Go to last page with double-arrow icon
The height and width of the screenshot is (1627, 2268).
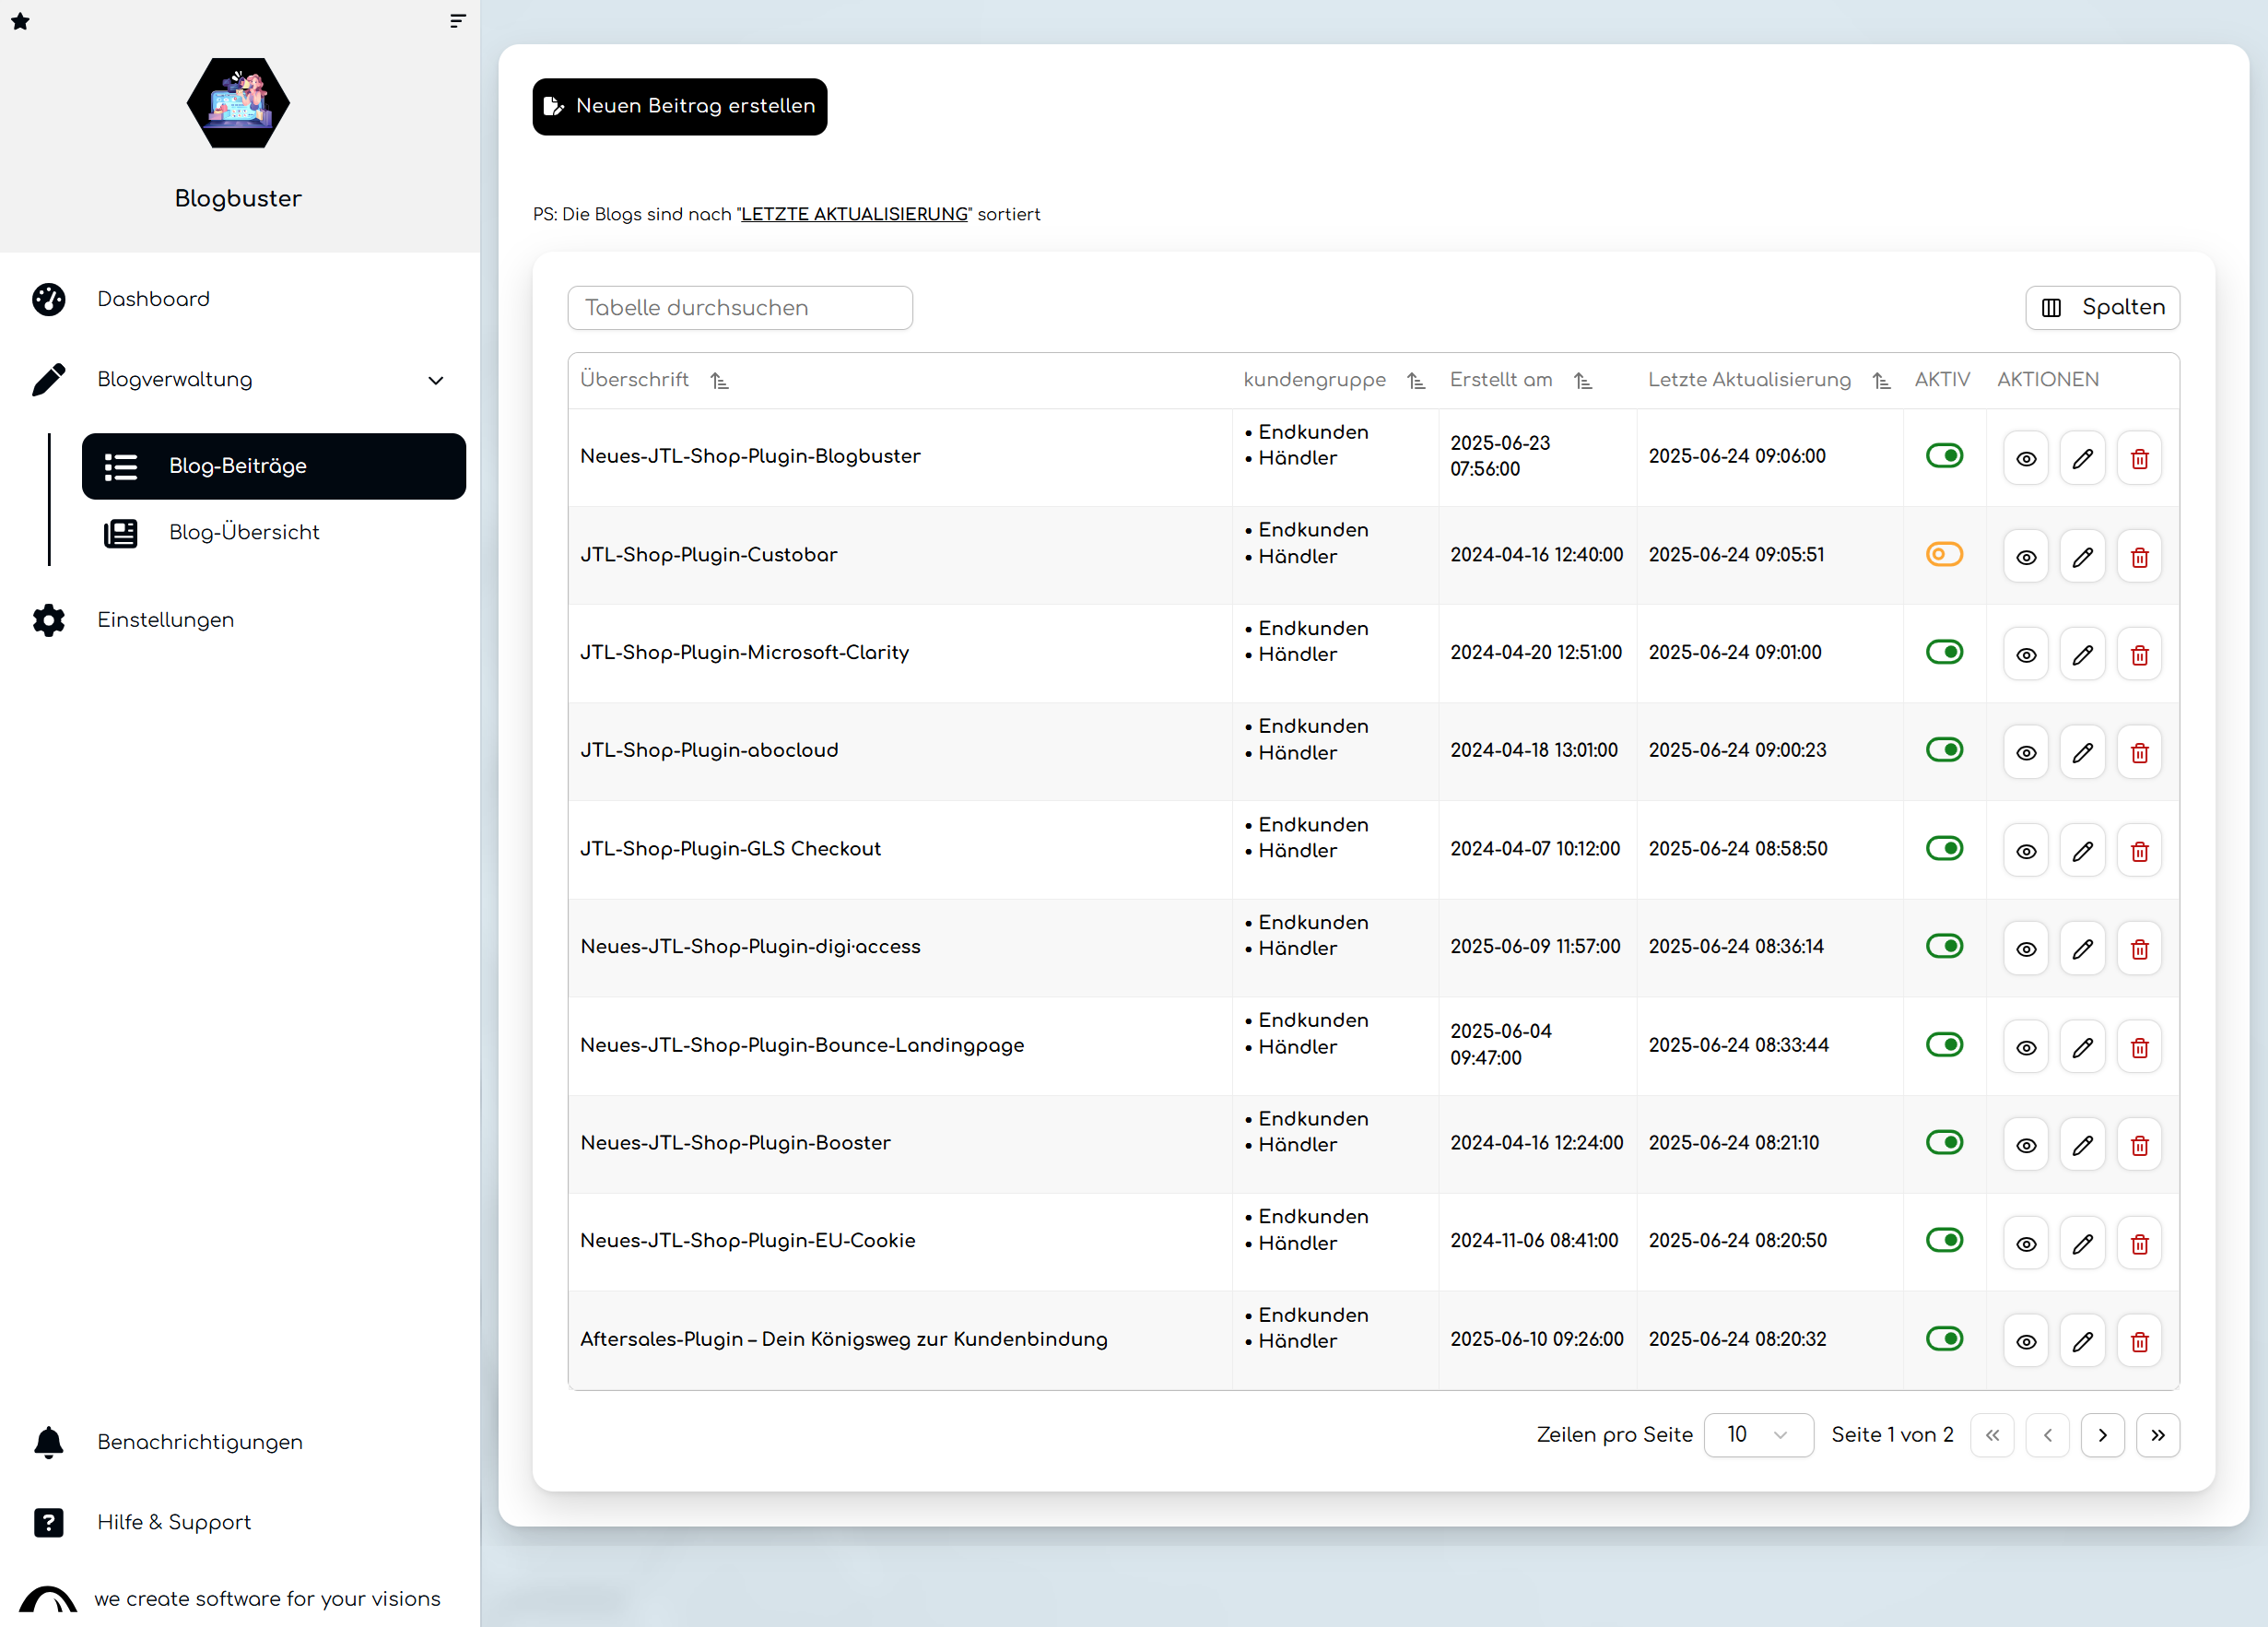(2157, 1435)
